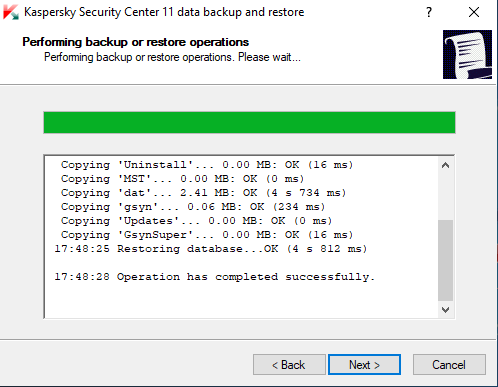This screenshot has height=387, width=498.
Task: Click the 'Restoring database...OK' log line
Action: click(x=211, y=249)
